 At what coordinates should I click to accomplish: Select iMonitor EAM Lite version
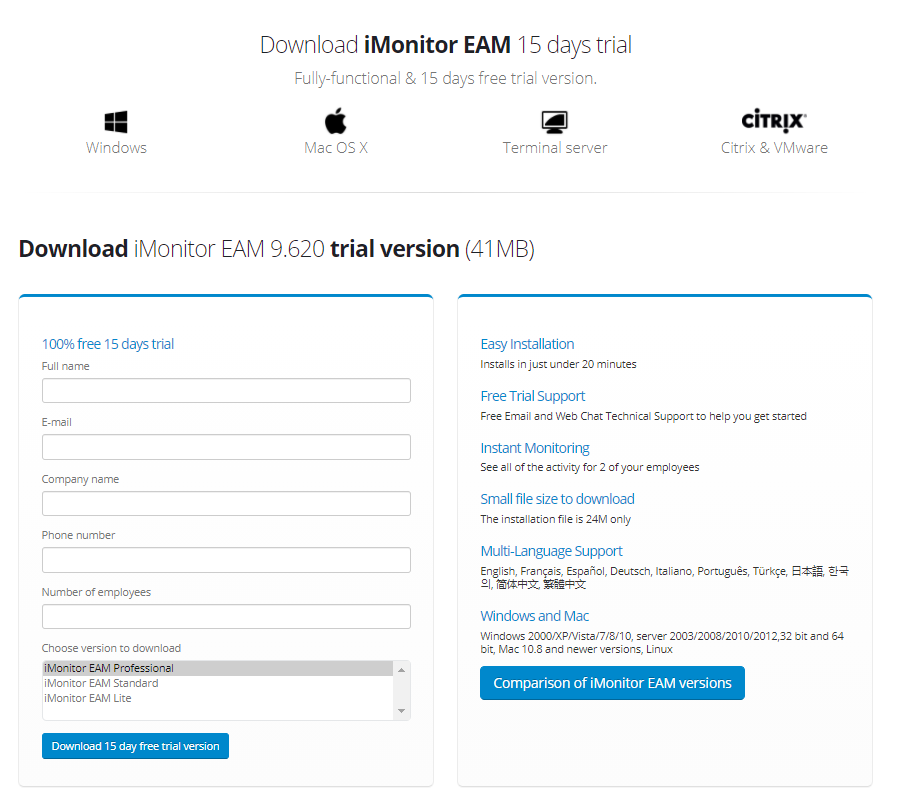[218, 698]
